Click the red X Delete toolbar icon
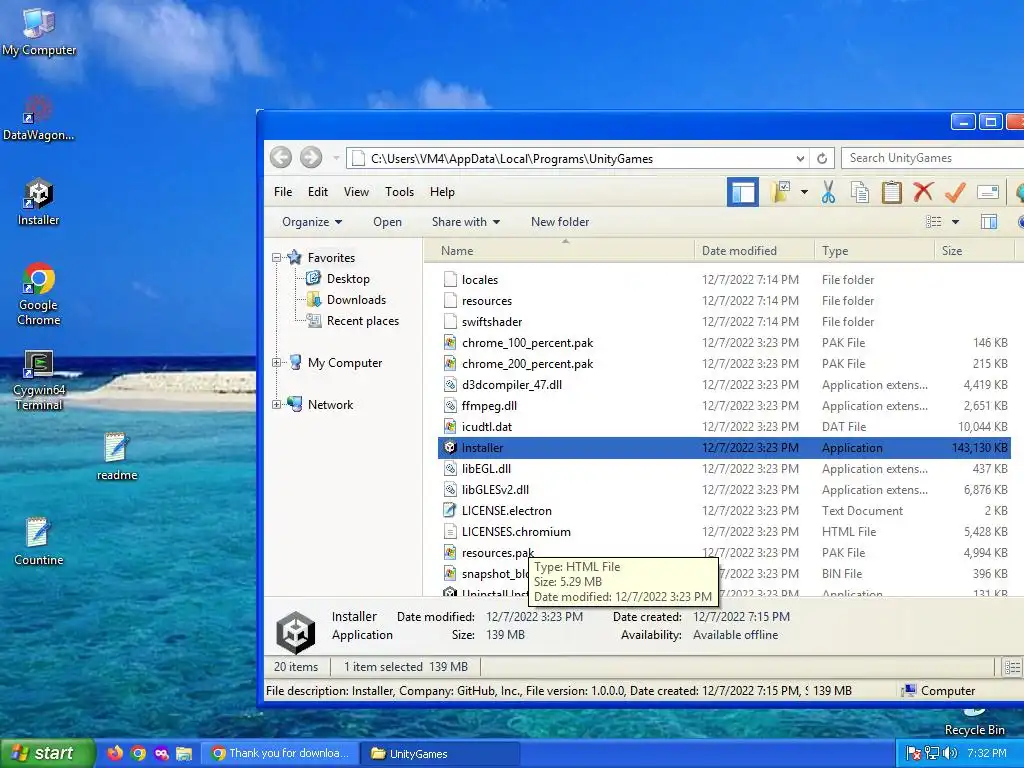The width and height of the screenshot is (1024, 768). [x=923, y=192]
